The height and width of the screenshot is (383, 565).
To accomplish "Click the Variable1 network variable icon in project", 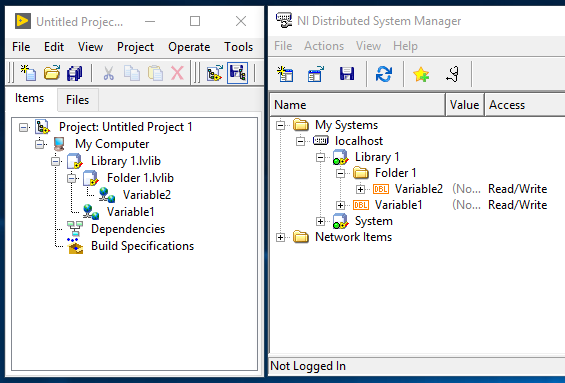I will (91, 212).
